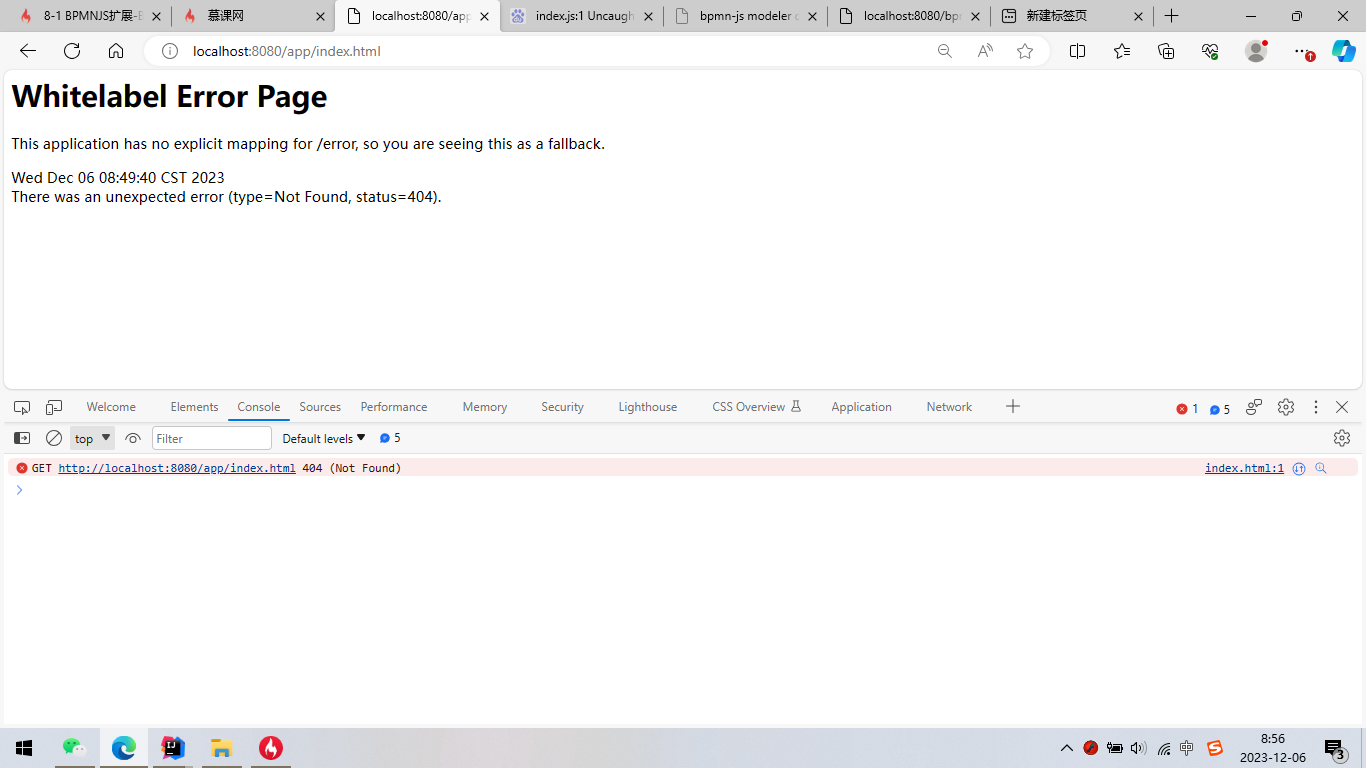Open the Lighthouse tab
Screen dimensions: 1366x768
click(x=648, y=407)
